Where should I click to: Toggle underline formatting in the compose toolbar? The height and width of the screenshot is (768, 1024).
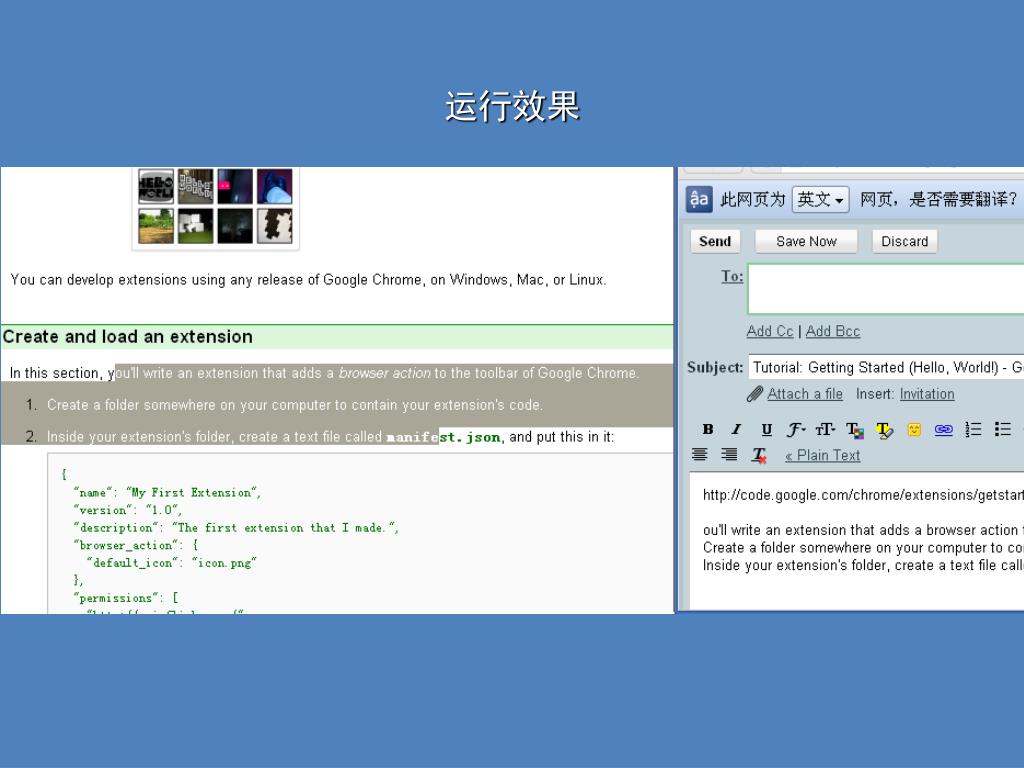pyautogui.click(x=767, y=429)
